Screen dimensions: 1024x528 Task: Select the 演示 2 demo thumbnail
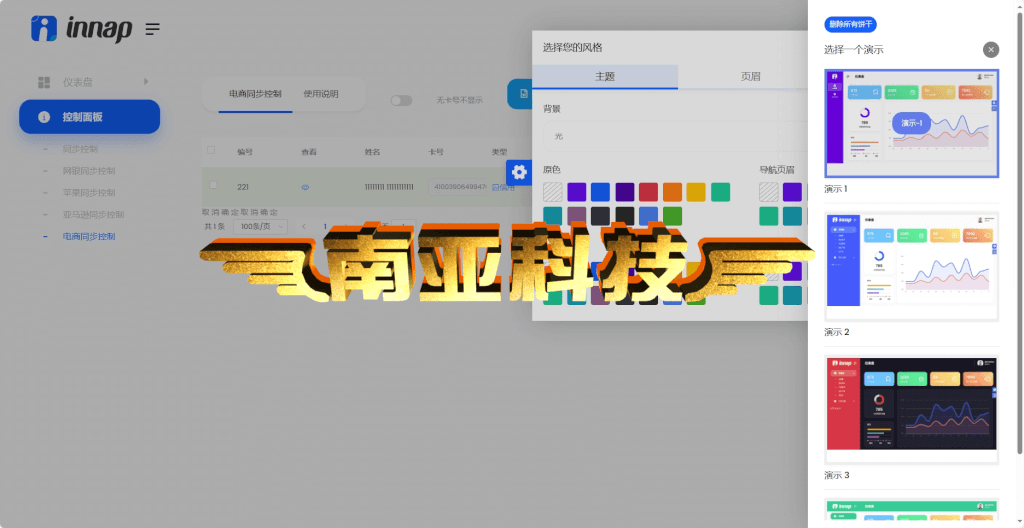[912, 267]
